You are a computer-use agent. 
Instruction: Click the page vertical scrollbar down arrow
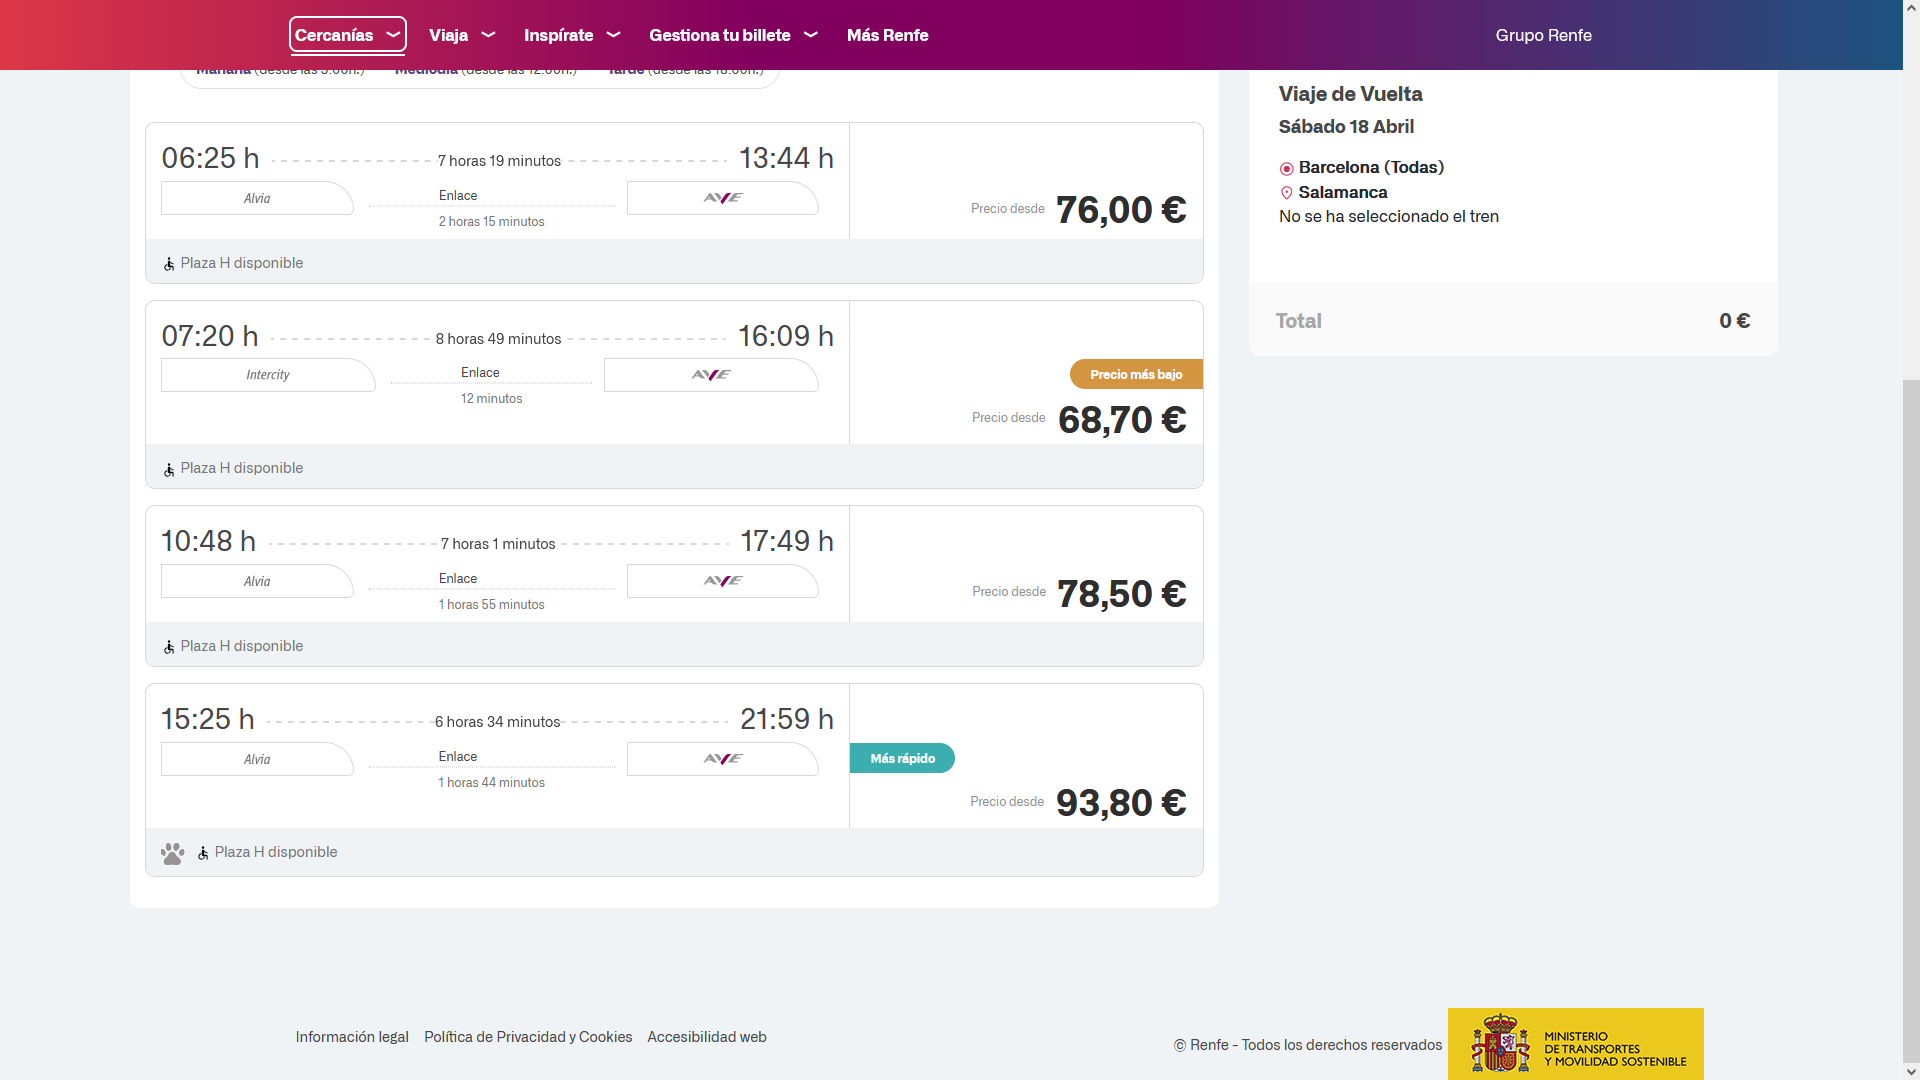click(x=1911, y=1071)
